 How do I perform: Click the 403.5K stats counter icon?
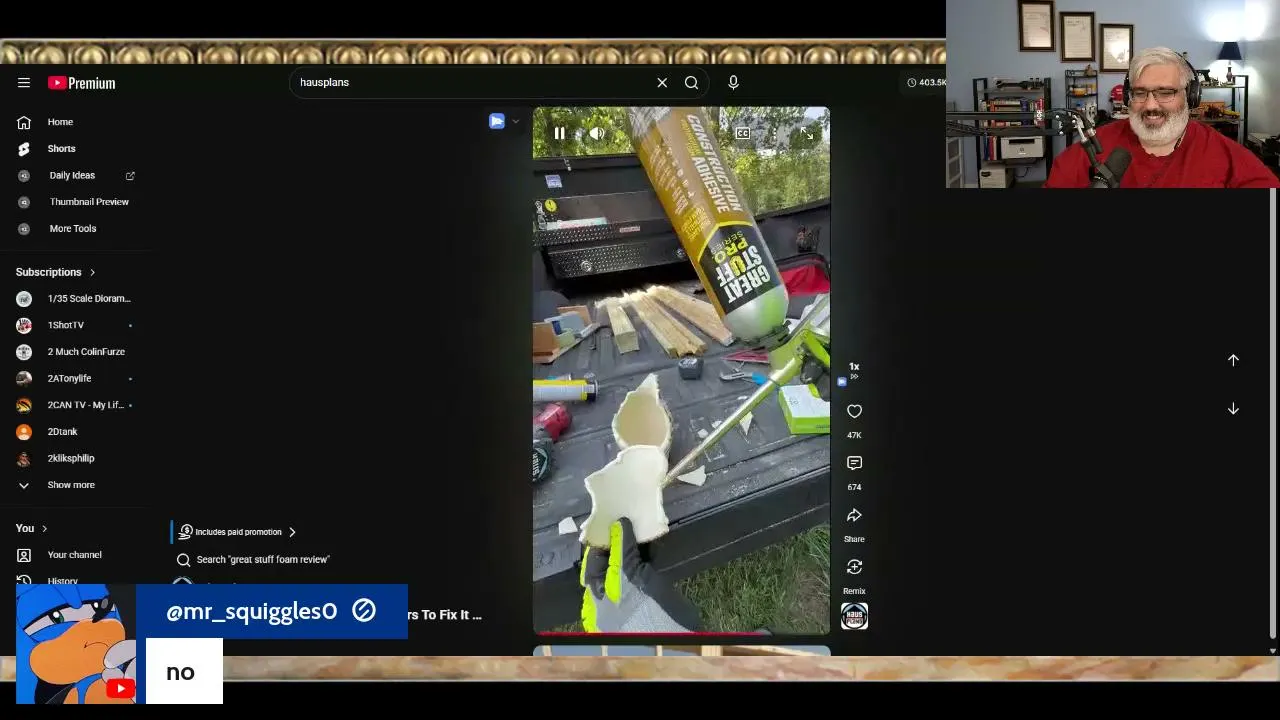tap(911, 83)
